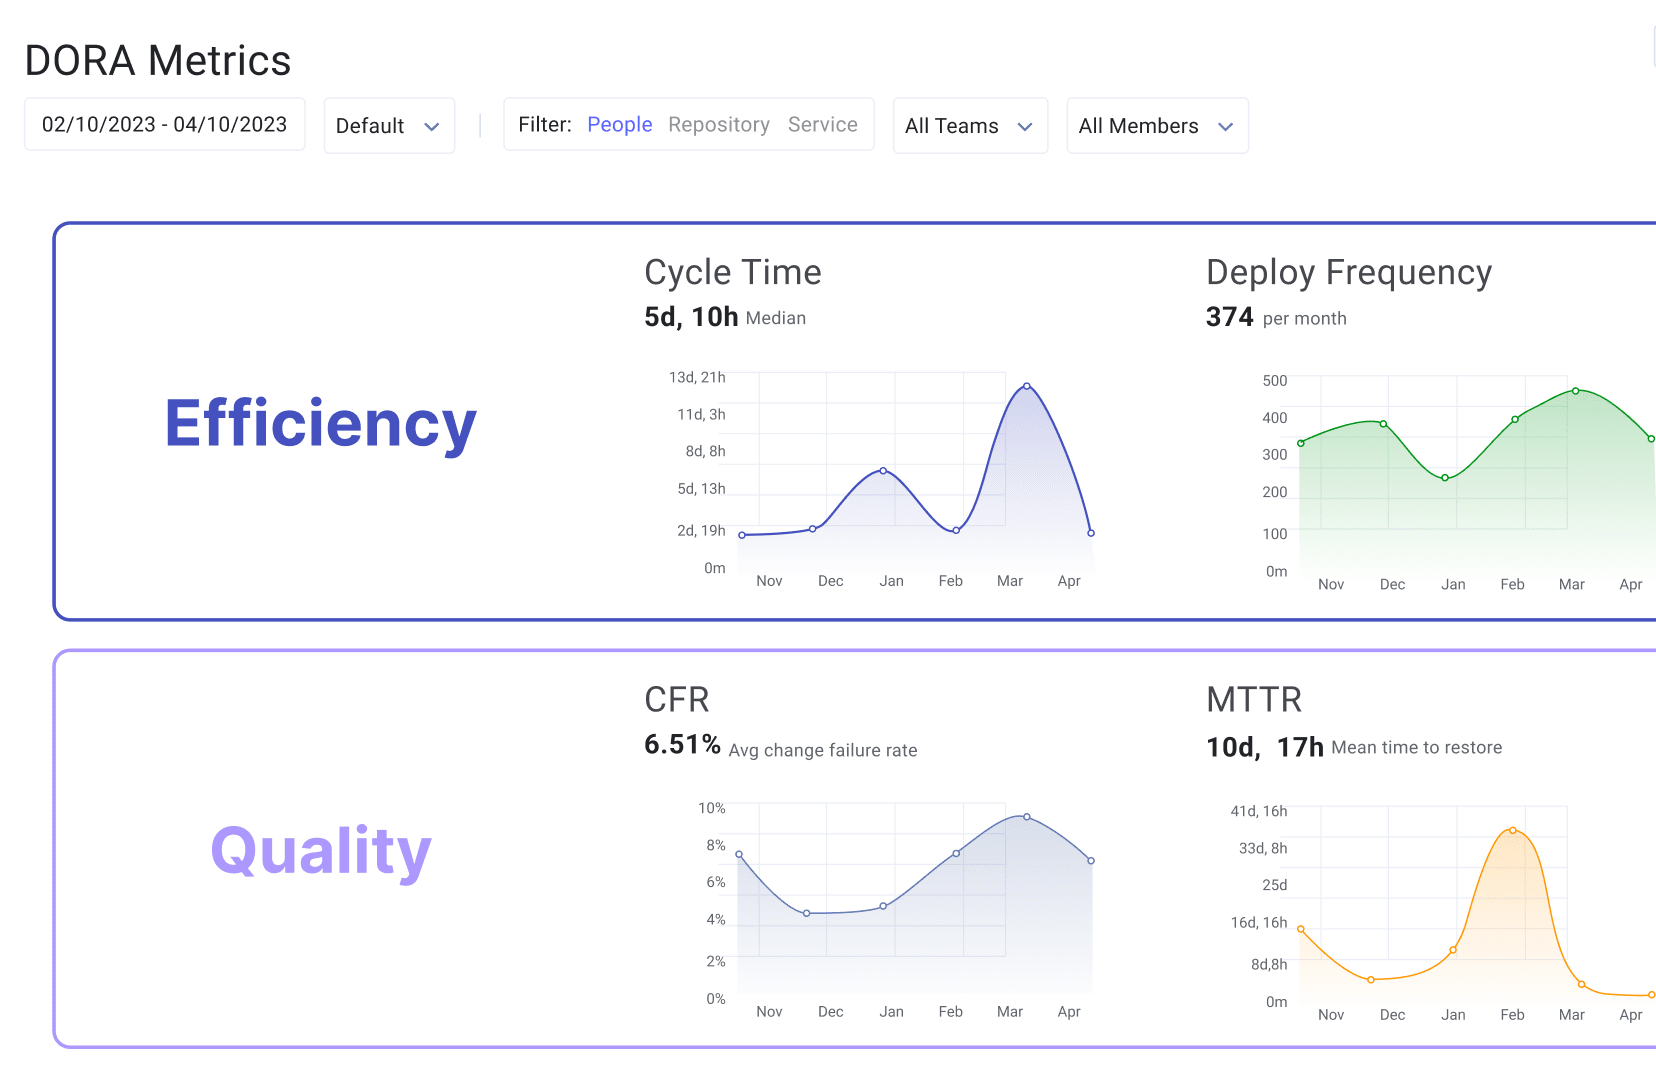Screen dimensions: 1656x1079
Task: Click the chevron in All Teams dropdown
Action: [x=1024, y=127]
